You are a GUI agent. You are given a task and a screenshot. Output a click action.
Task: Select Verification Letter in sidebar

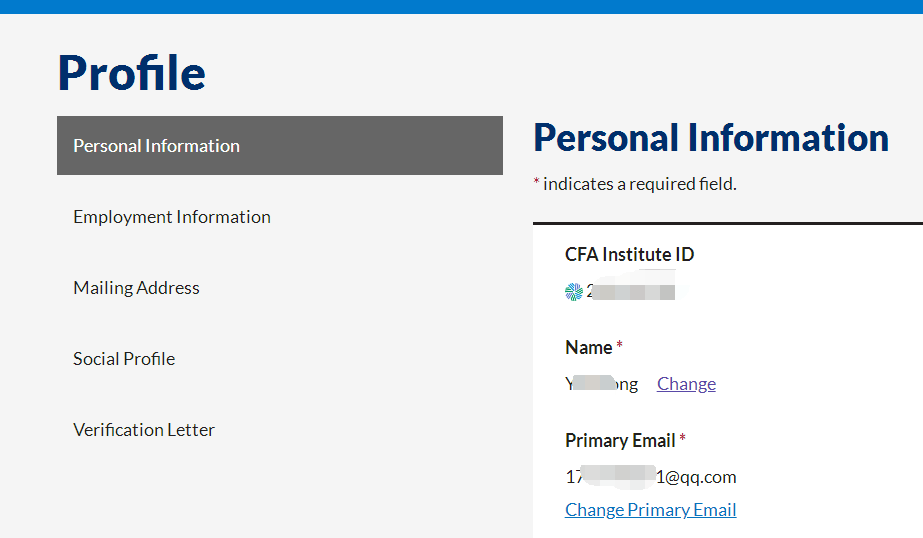click(144, 430)
